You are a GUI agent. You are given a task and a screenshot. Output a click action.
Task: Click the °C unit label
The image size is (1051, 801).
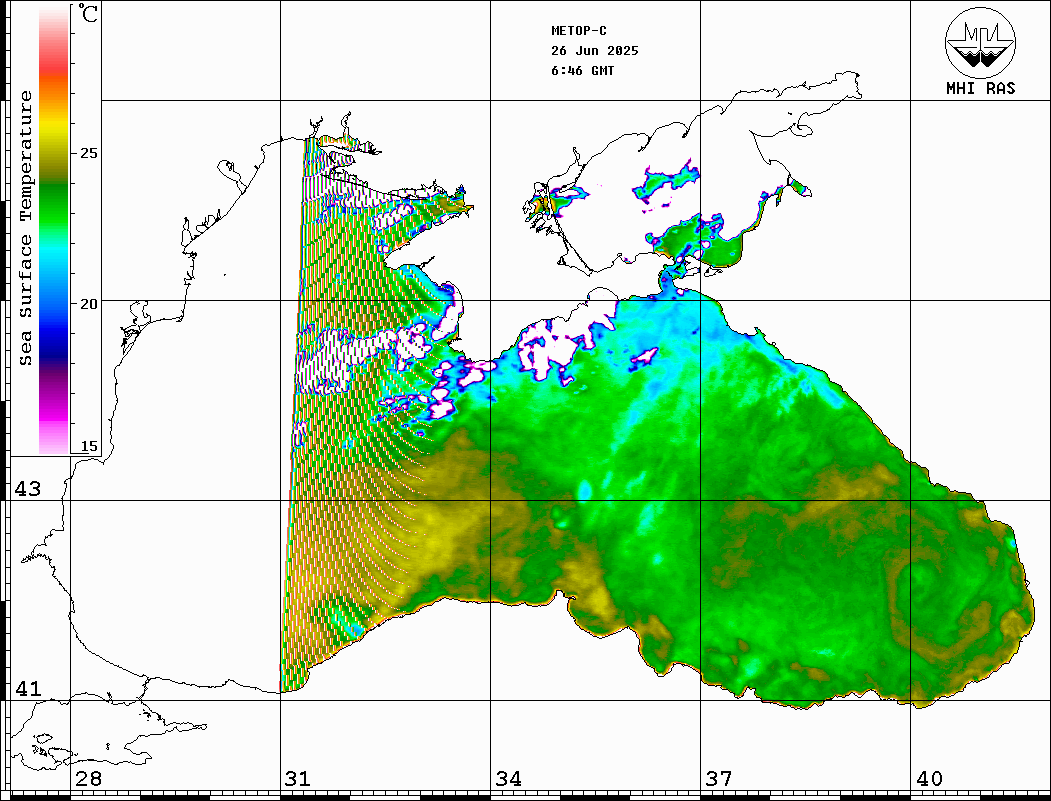88,13
